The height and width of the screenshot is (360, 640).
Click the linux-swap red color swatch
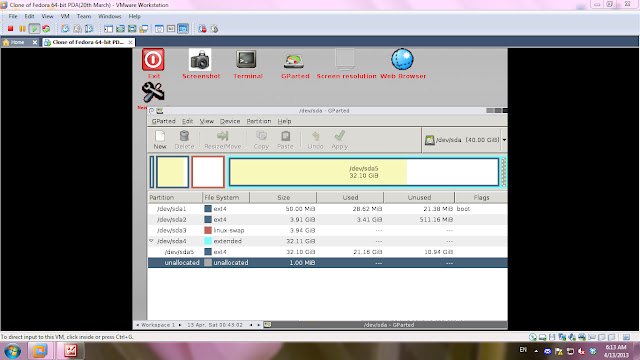pos(208,230)
